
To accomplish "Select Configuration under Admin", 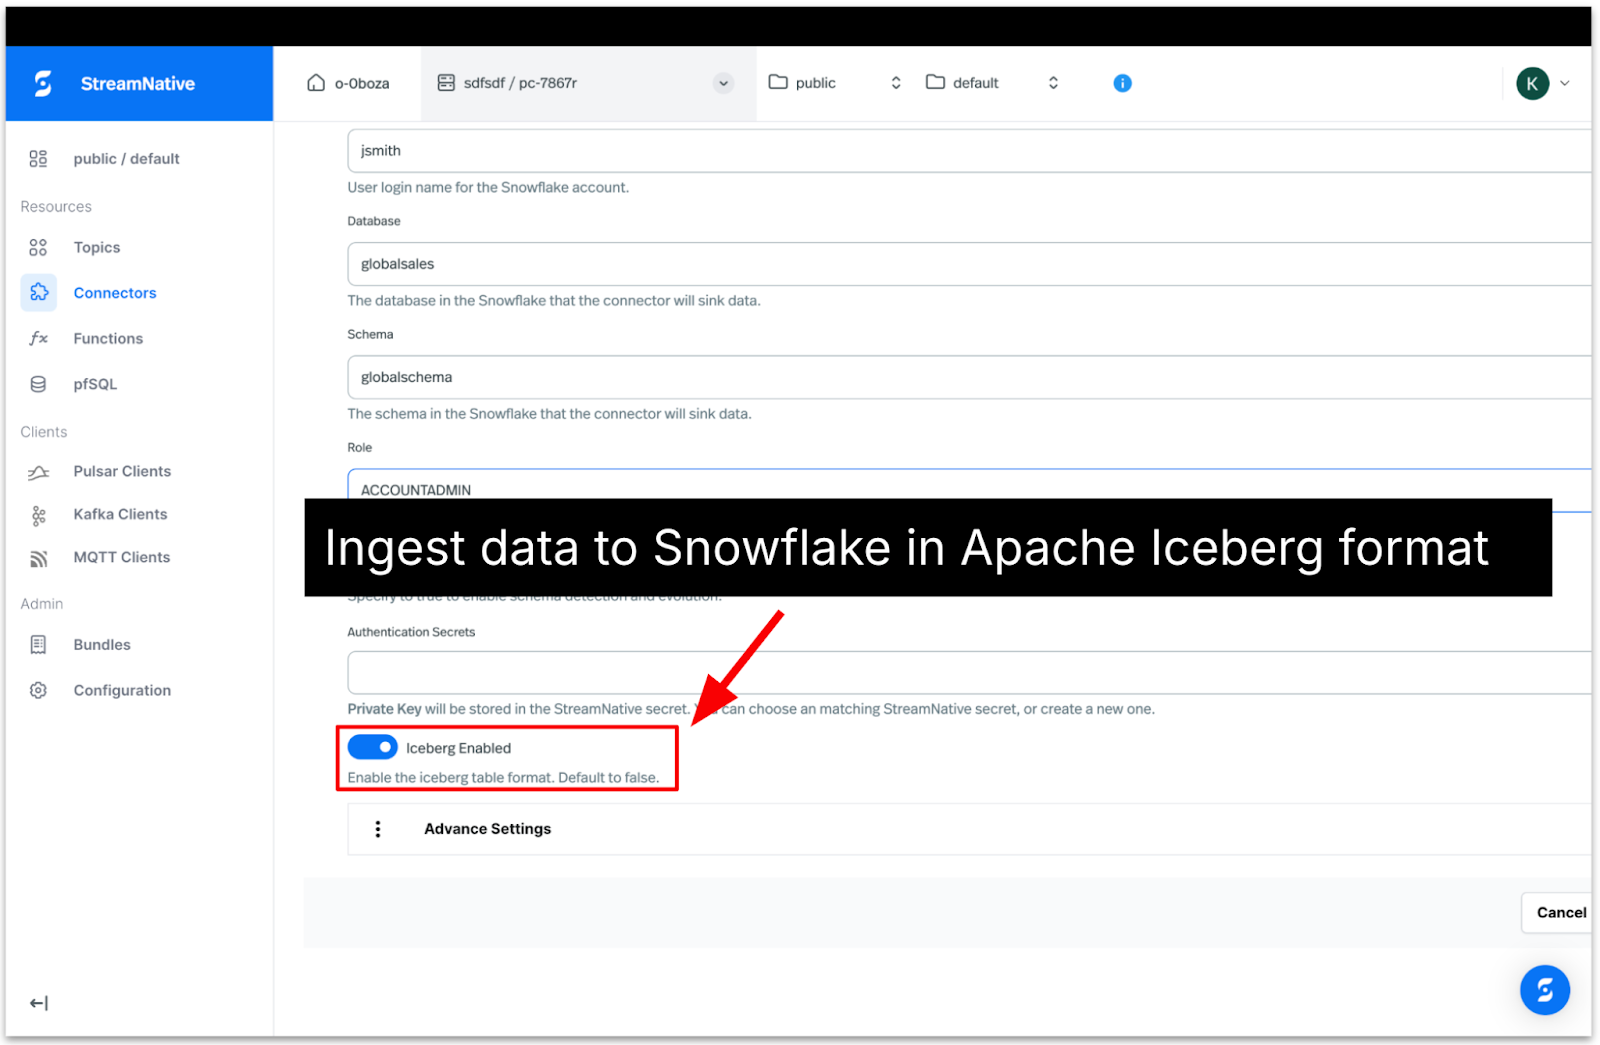I will click(x=121, y=690).
